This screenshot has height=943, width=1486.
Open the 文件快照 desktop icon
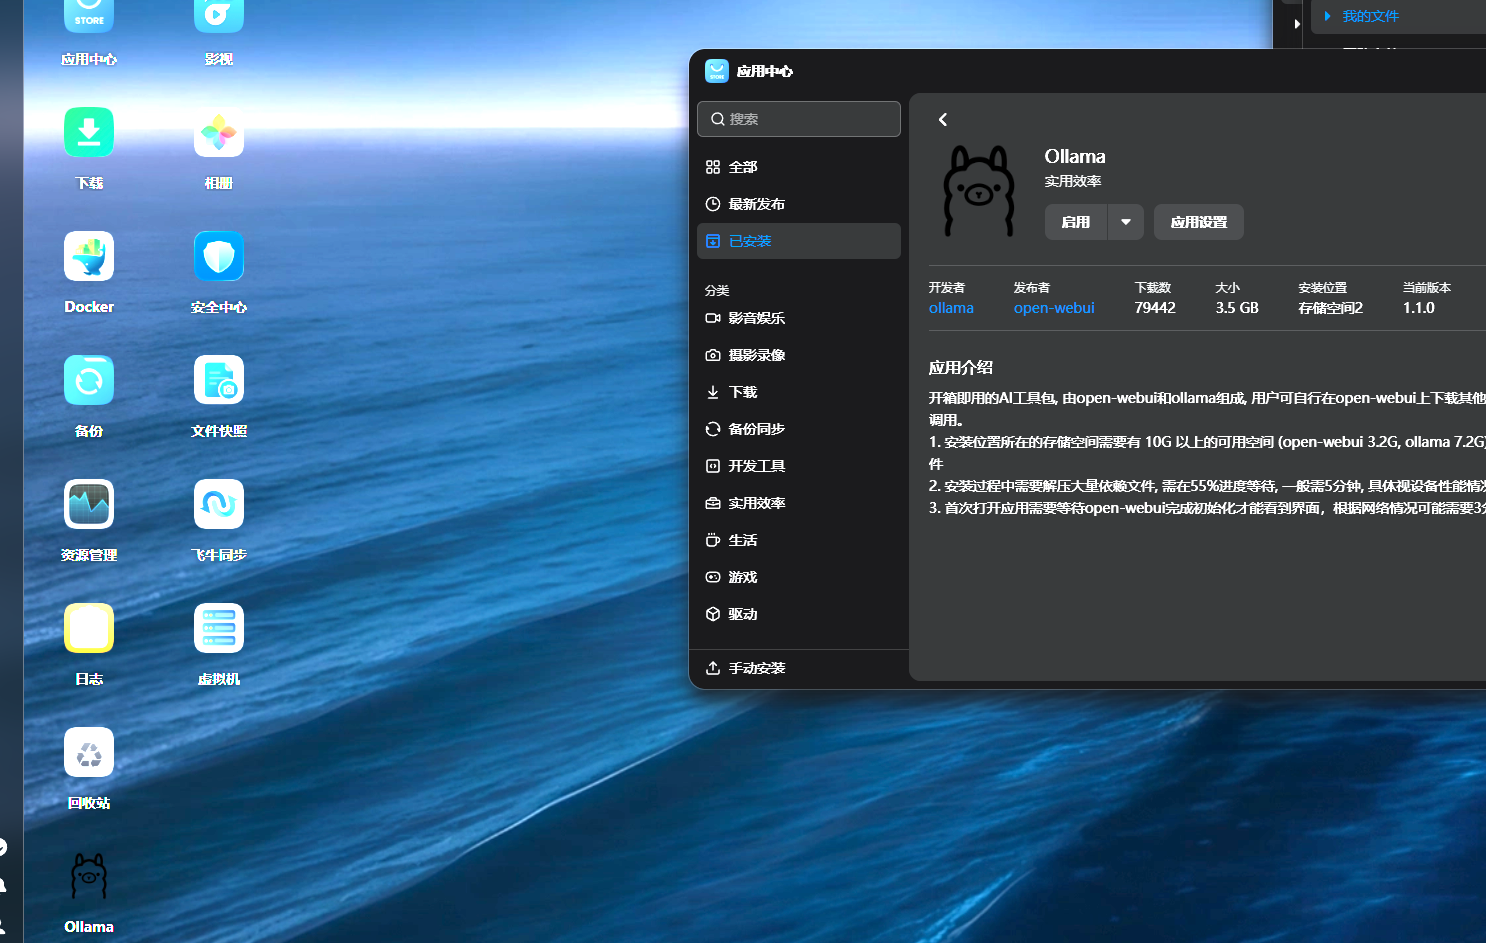pos(219,381)
